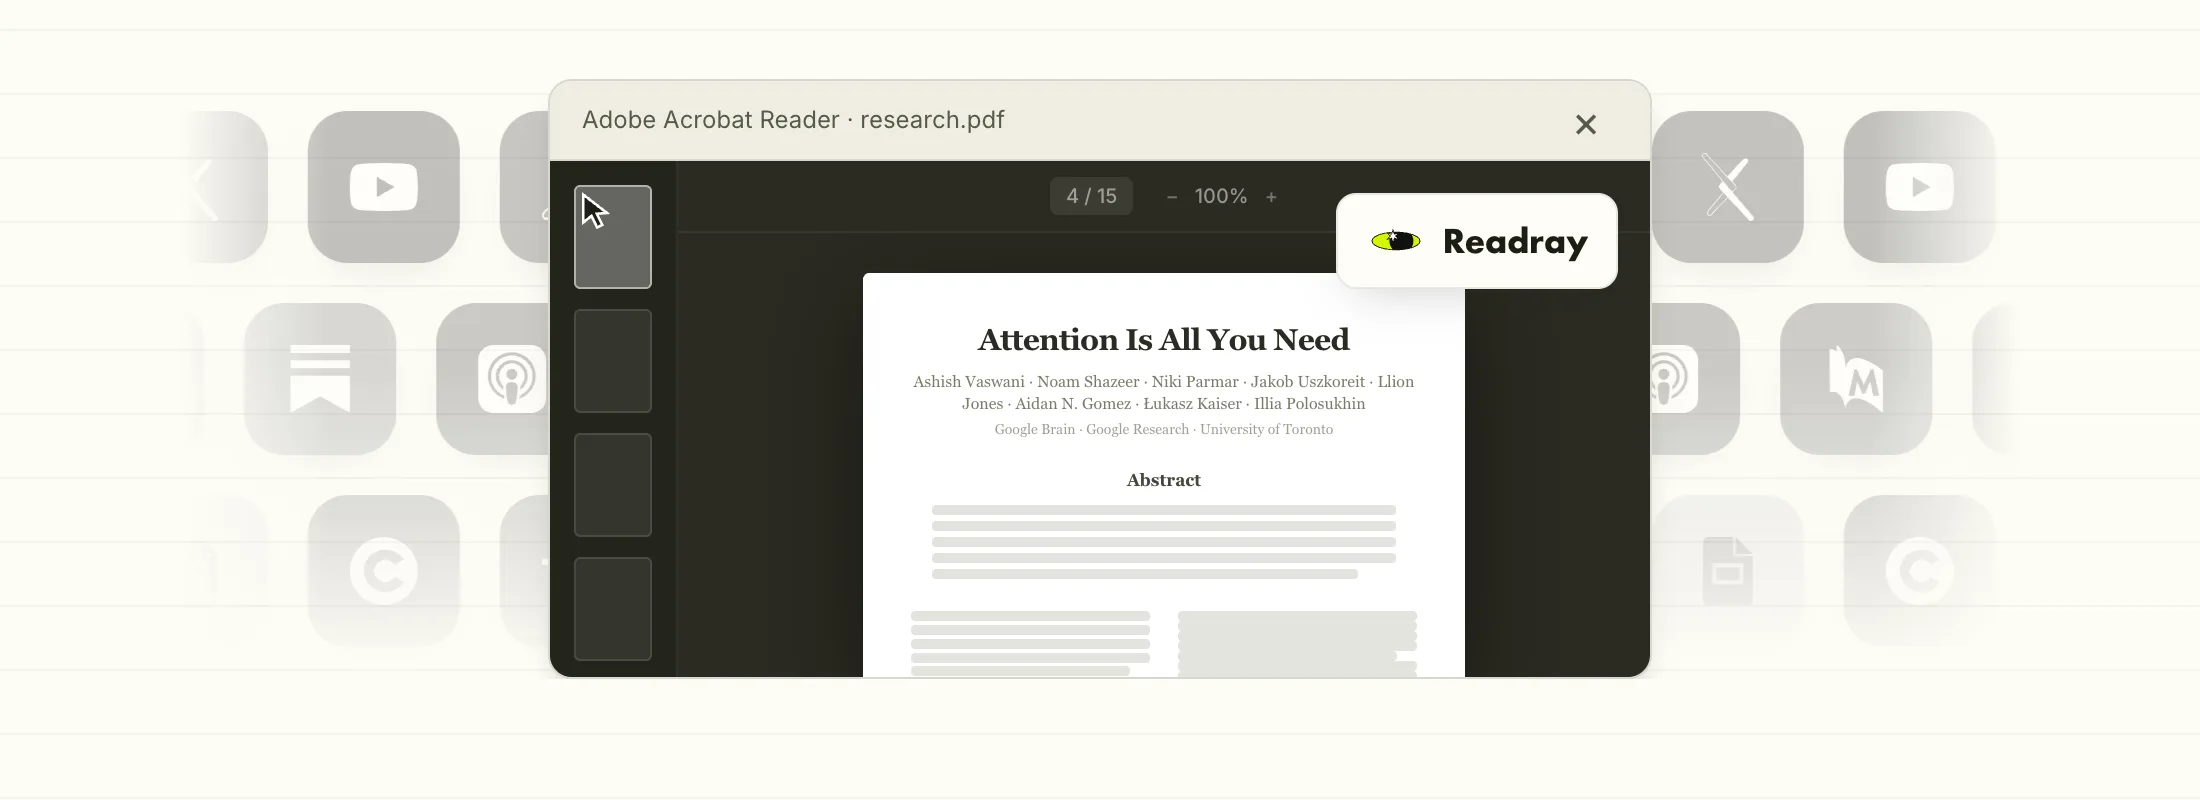
Task: Open the C-logo app icon below left YouTube
Action: point(384,571)
